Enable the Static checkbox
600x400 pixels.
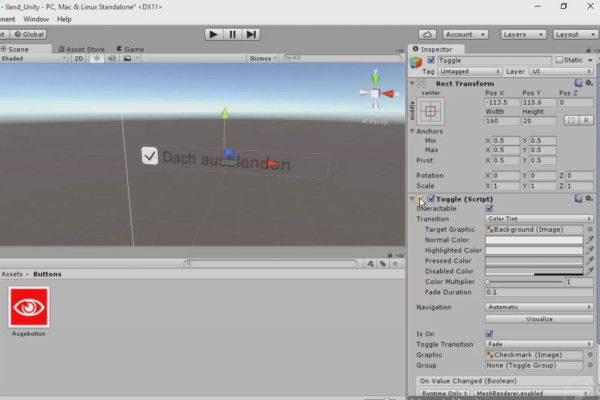pyautogui.click(x=559, y=60)
